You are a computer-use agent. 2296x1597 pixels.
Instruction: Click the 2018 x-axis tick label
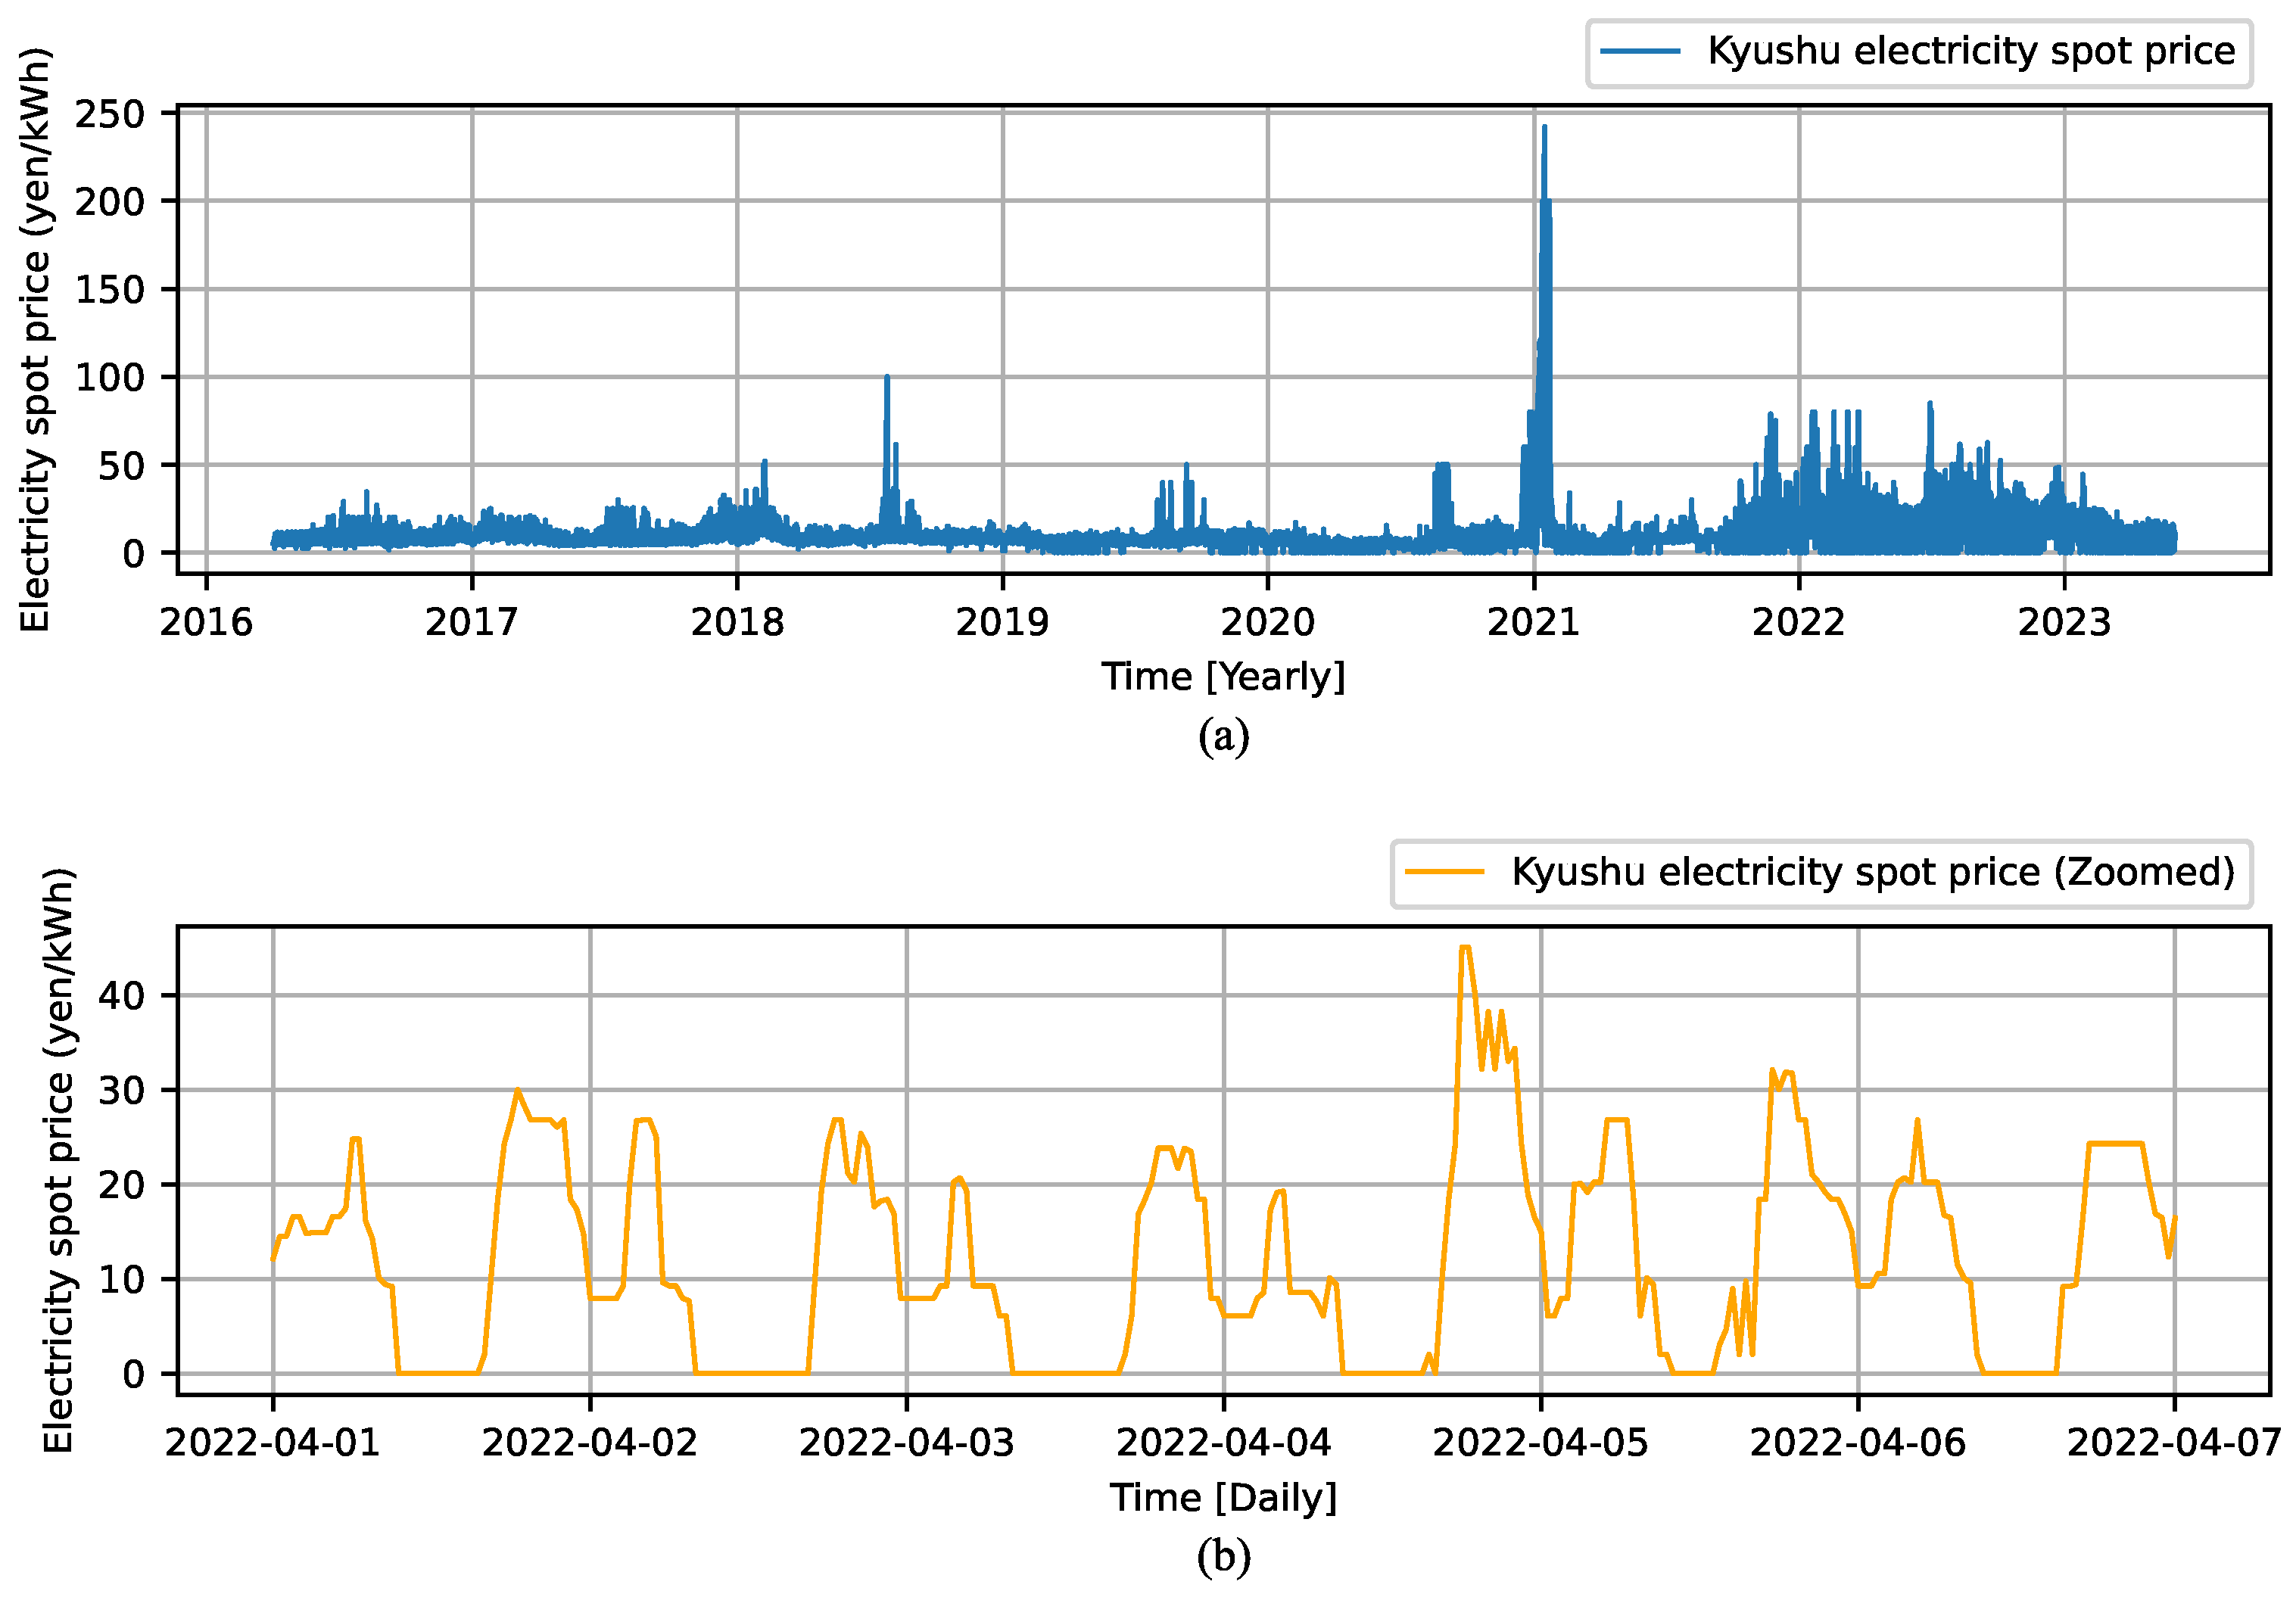point(737,623)
